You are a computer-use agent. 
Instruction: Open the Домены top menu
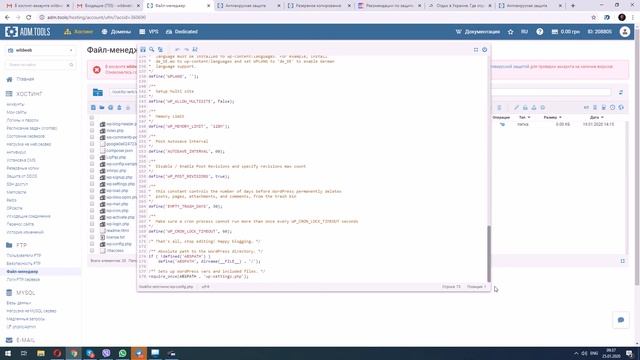pos(116,31)
